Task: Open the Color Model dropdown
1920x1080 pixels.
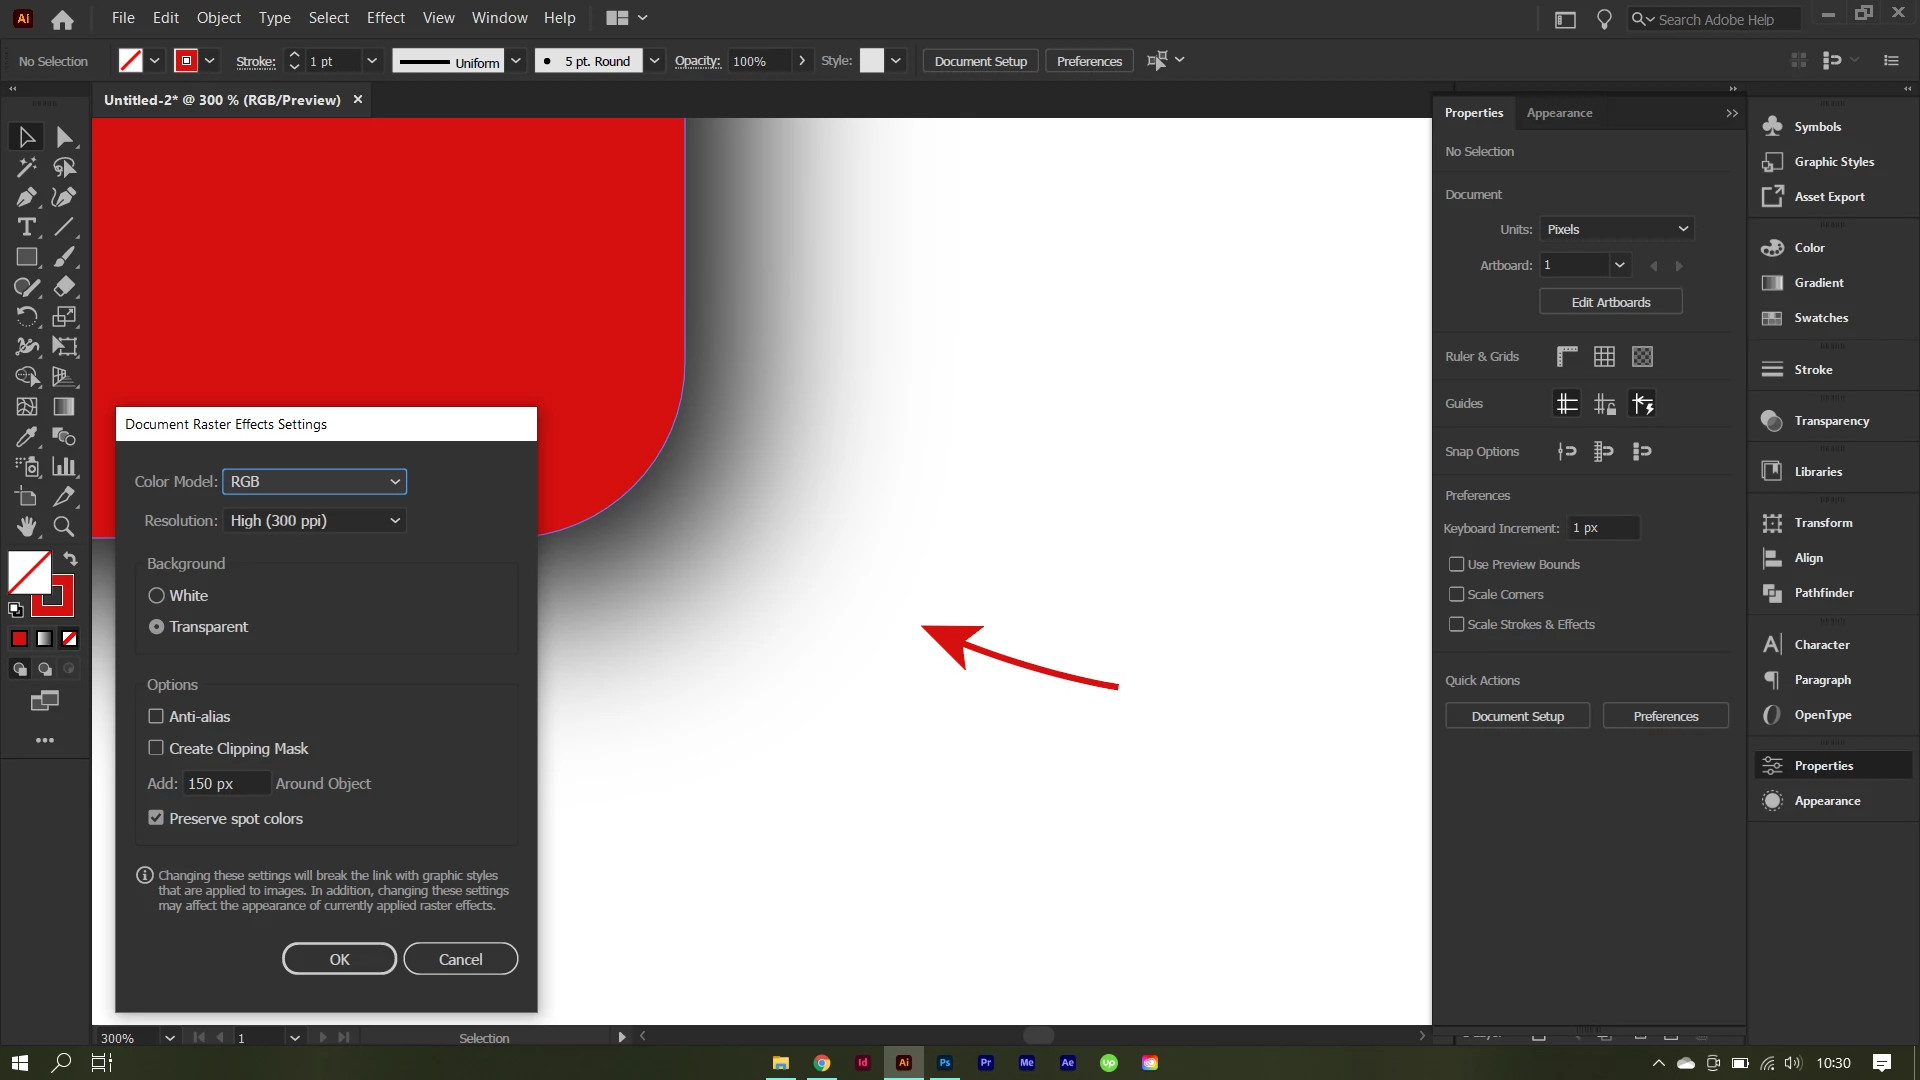Action: click(314, 482)
